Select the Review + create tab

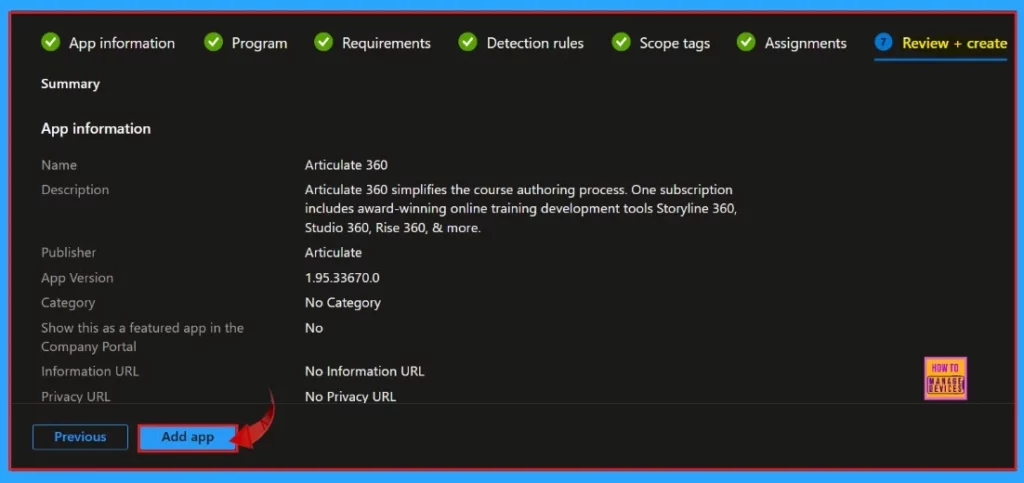pos(954,43)
